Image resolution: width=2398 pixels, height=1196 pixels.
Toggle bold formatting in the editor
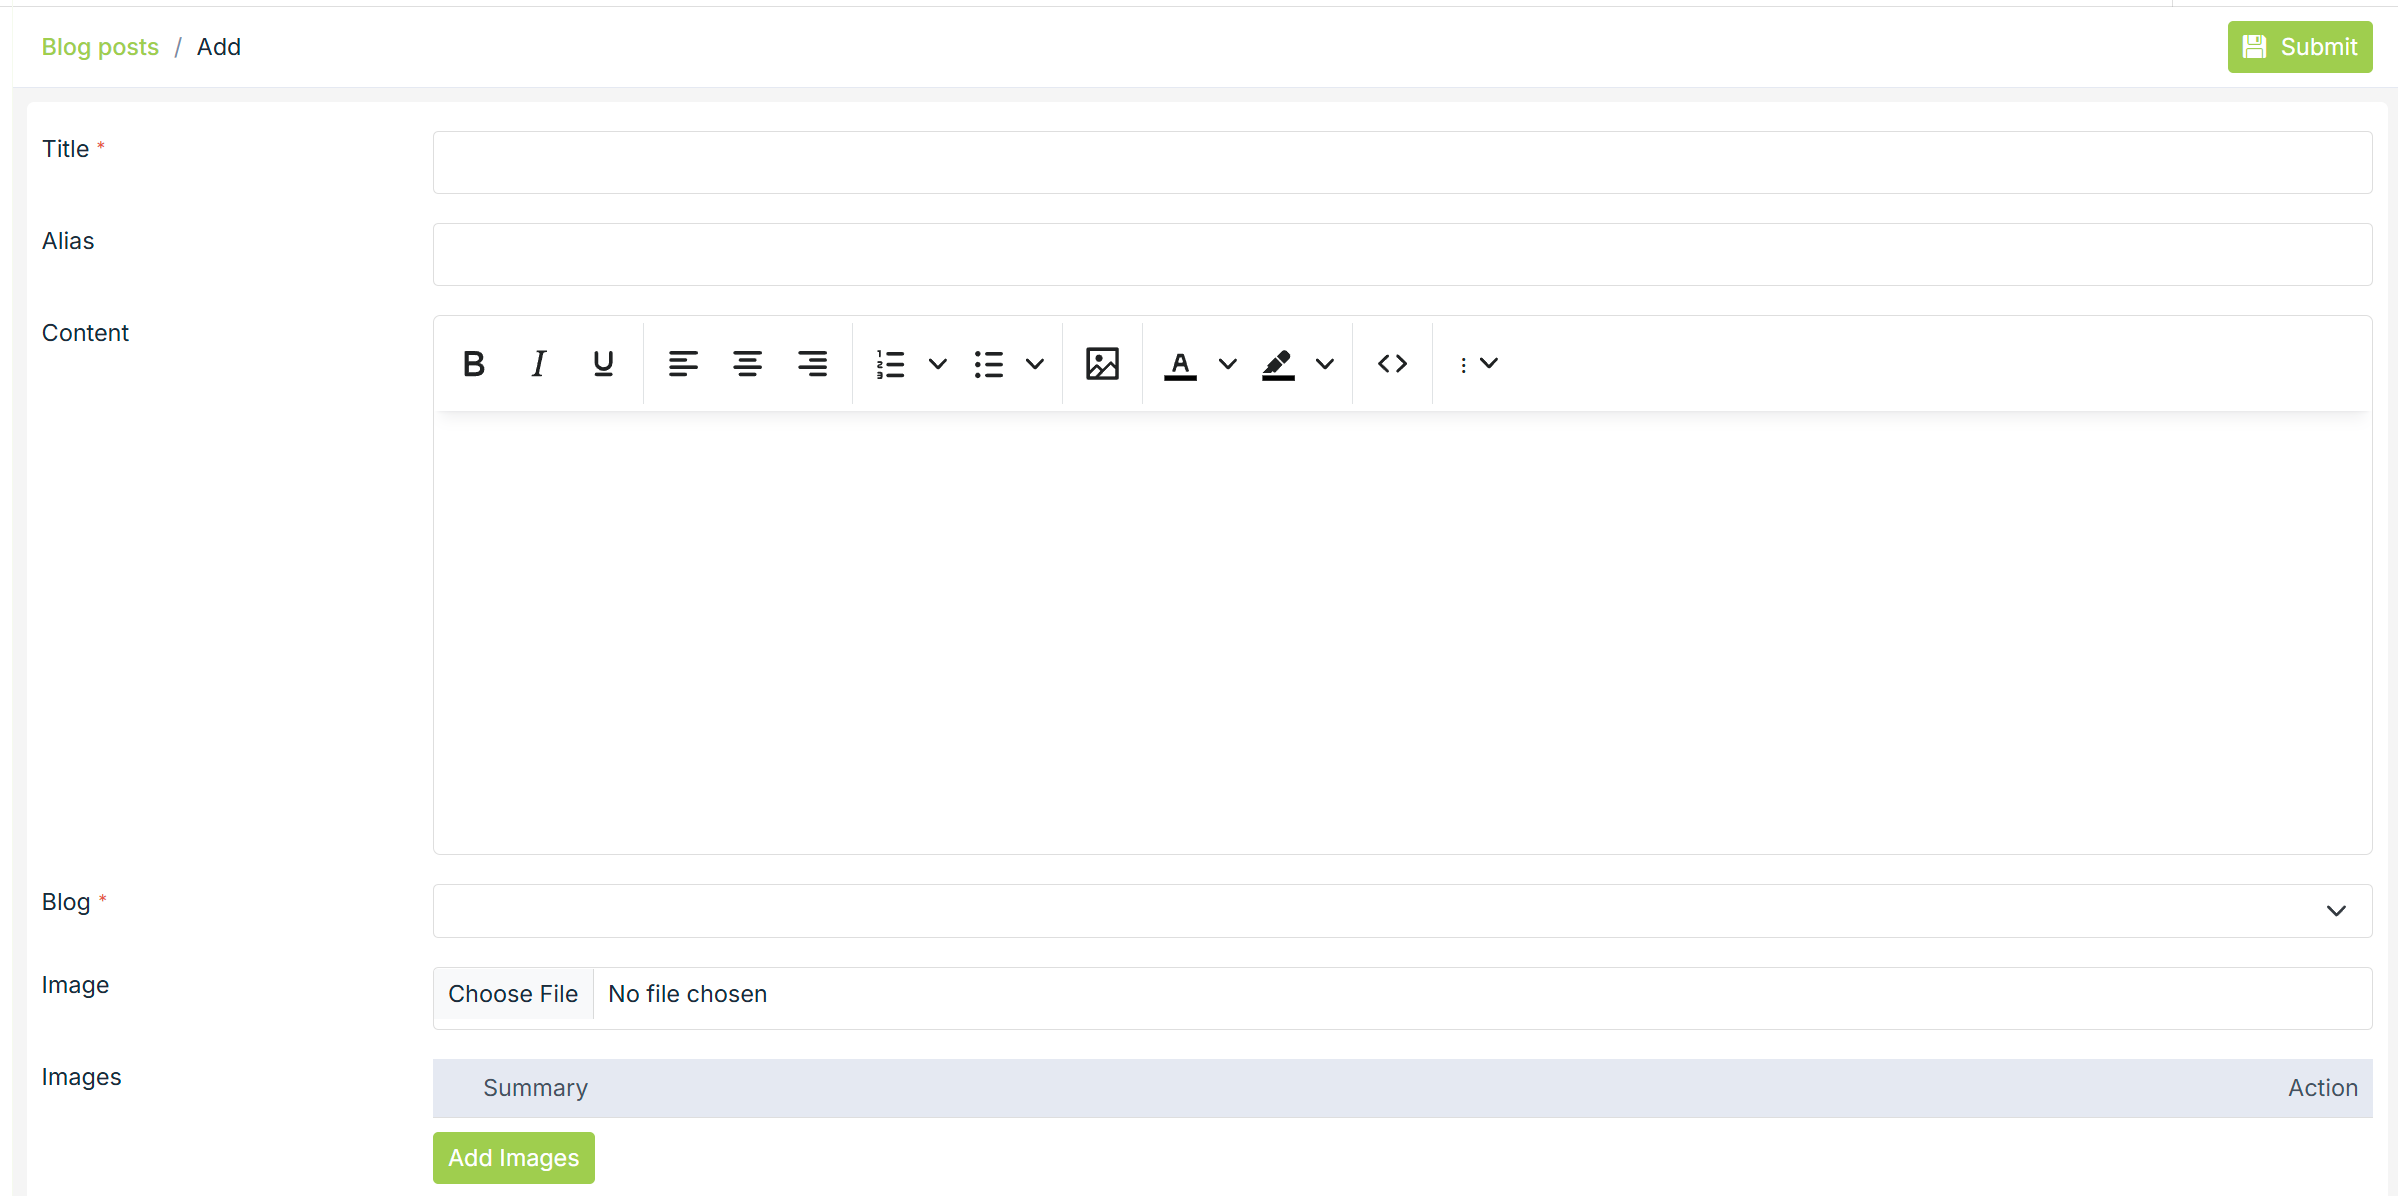pyautogui.click(x=473, y=363)
